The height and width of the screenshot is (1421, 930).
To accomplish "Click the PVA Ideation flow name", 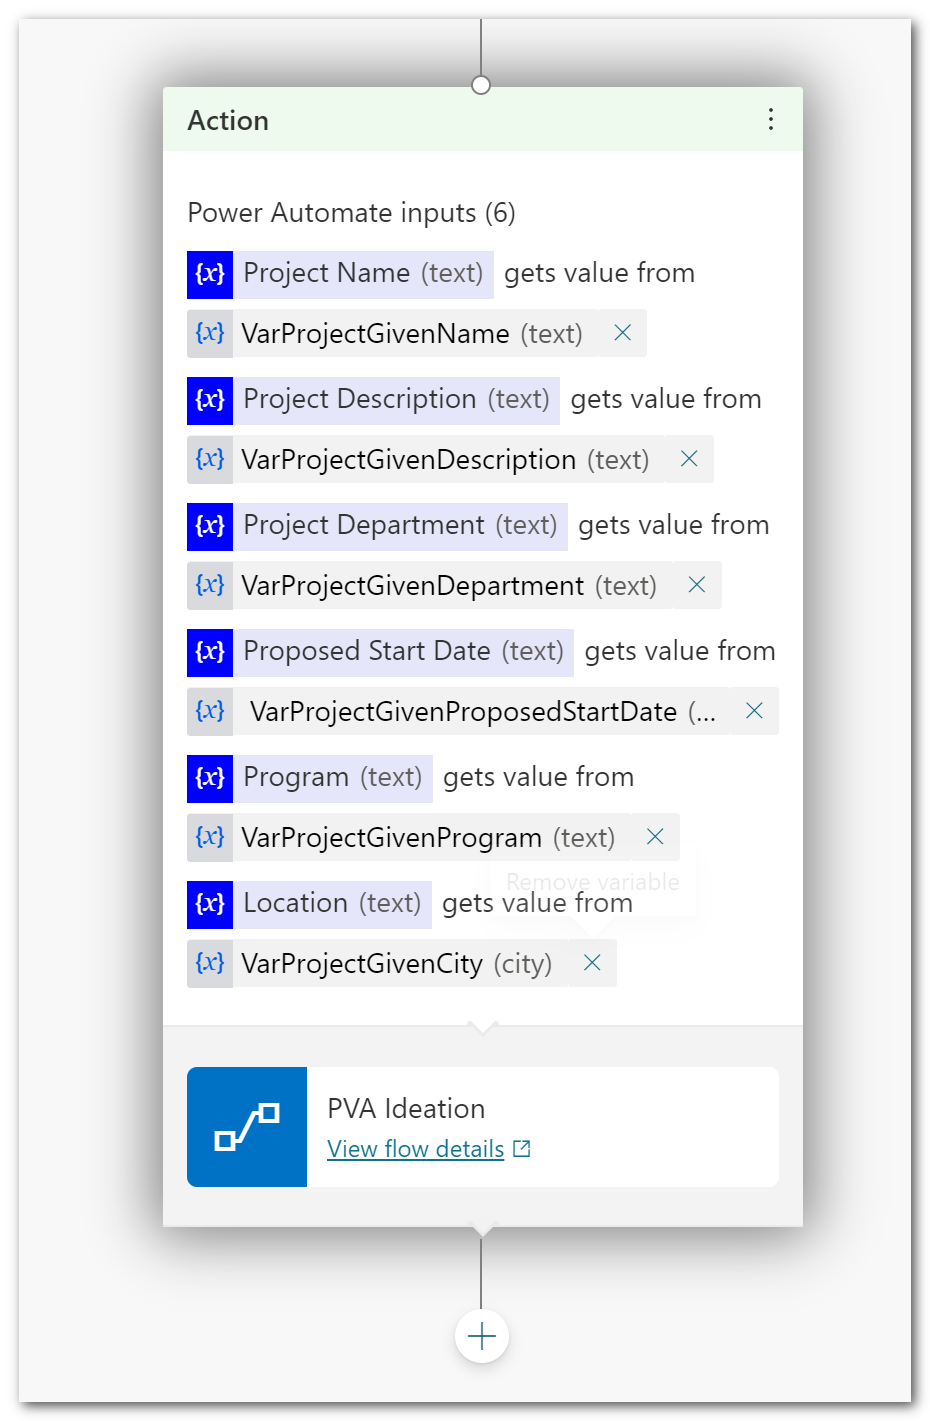I will coord(406,1109).
